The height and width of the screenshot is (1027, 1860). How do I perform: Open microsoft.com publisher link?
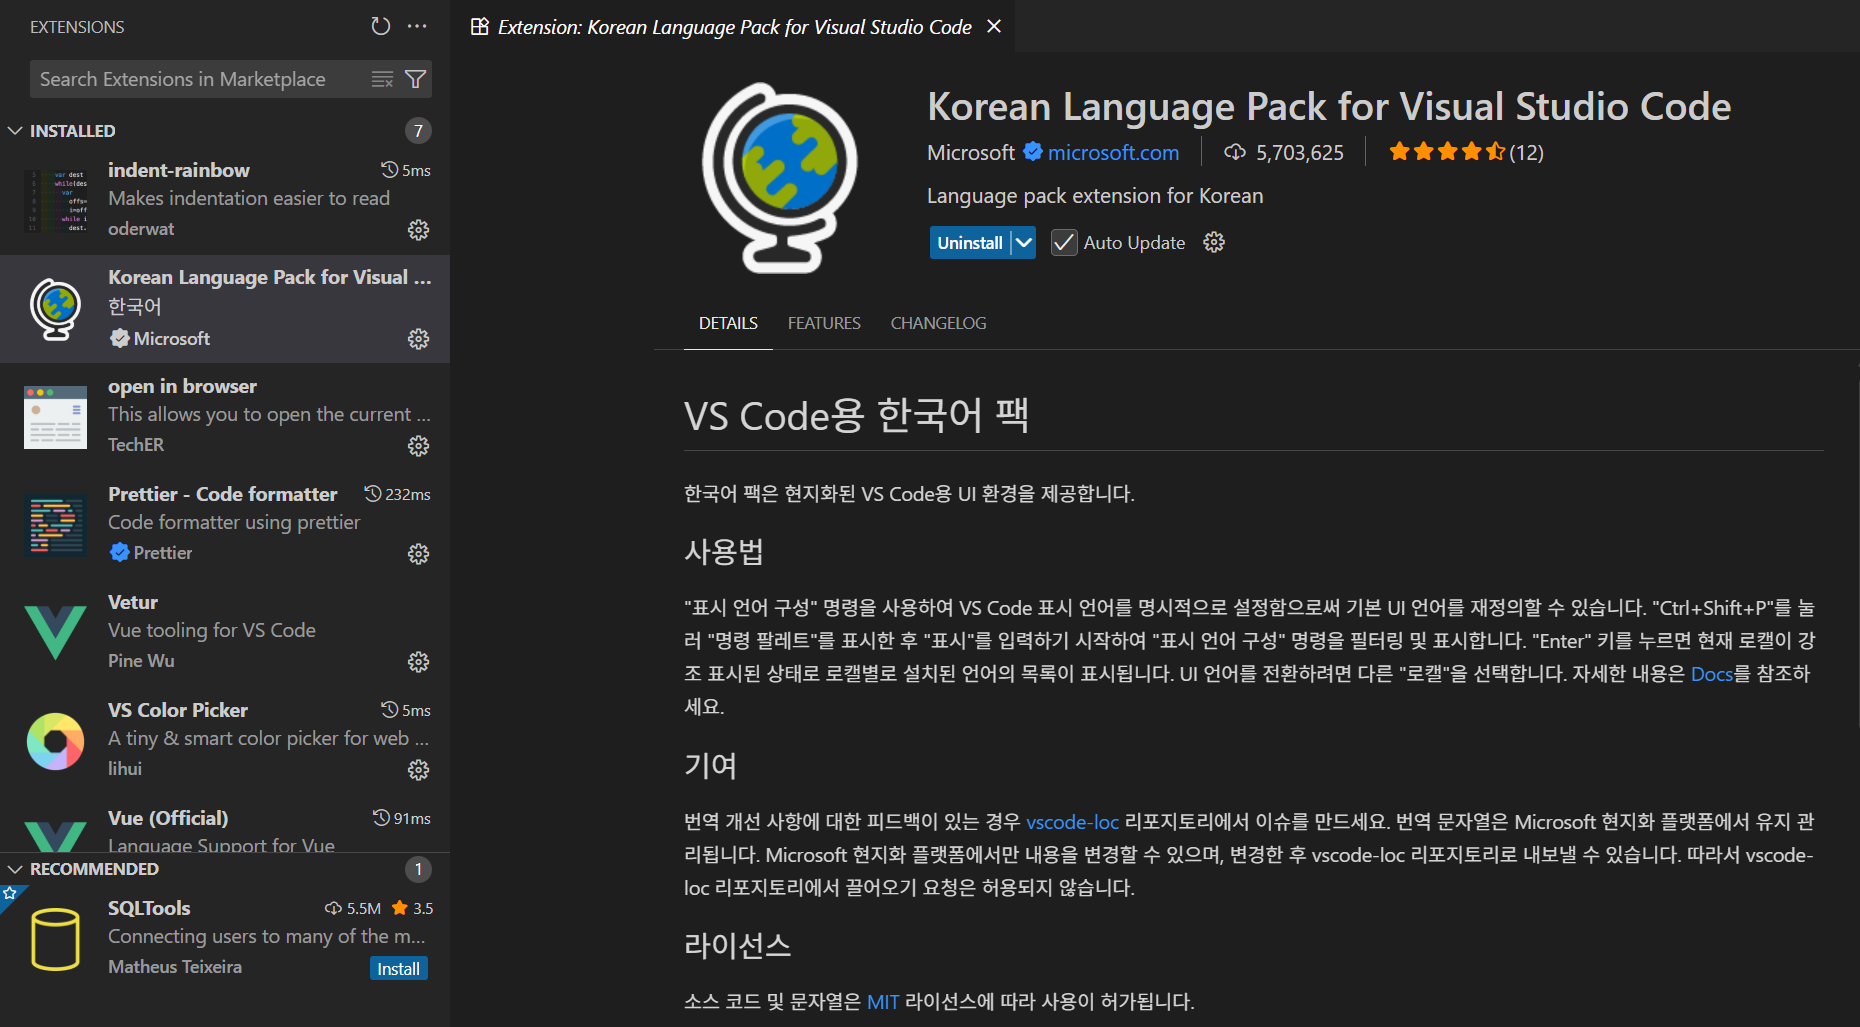(x=1113, y=152)
